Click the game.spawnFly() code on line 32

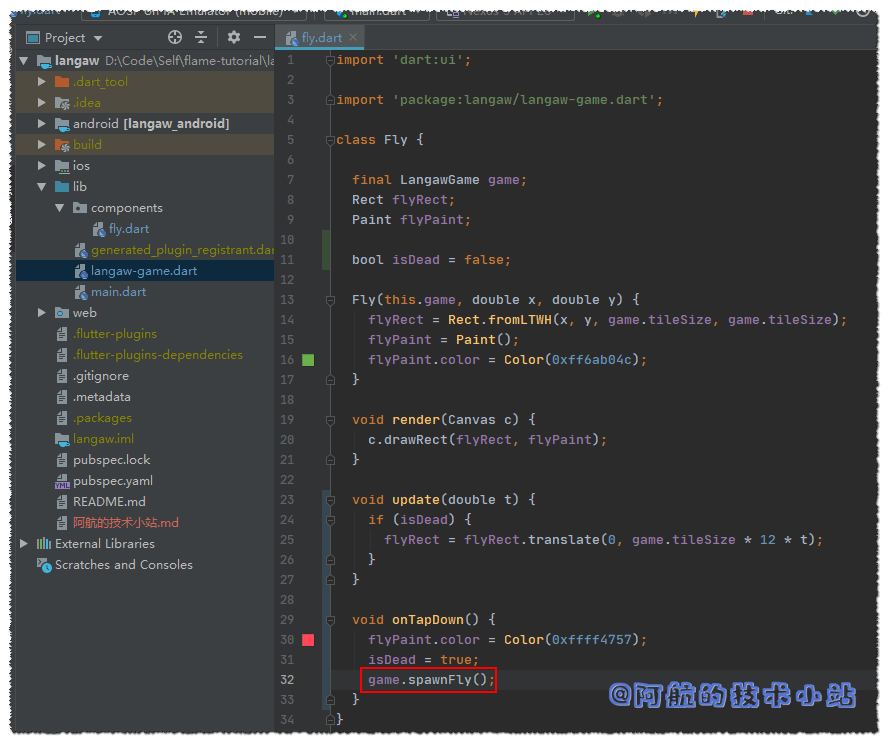click(x=431, y=680)
